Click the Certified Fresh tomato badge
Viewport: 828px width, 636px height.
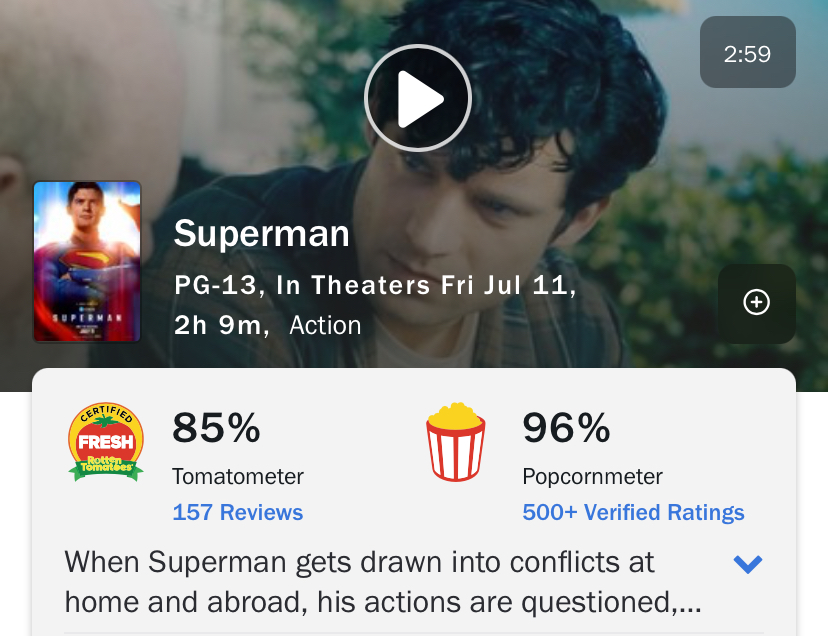[x=106, y=442]
